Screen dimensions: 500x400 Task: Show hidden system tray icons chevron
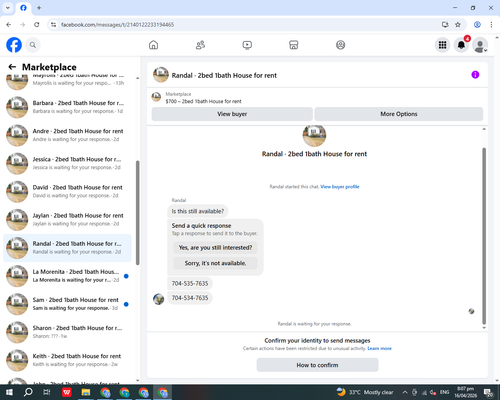tap(405, 392)
